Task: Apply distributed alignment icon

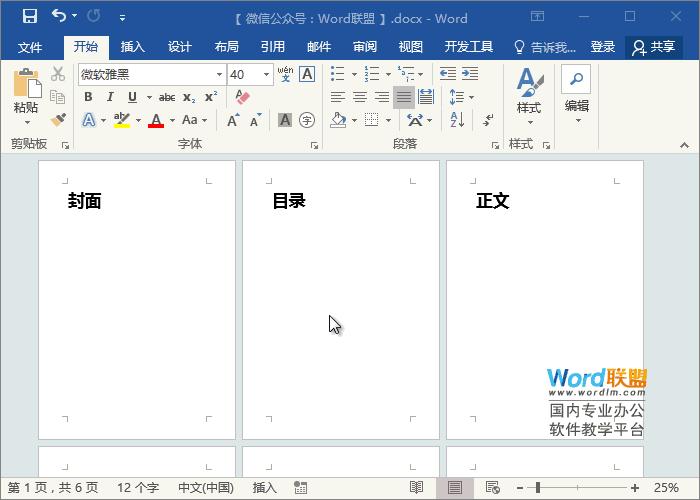Action: (426, 97)
